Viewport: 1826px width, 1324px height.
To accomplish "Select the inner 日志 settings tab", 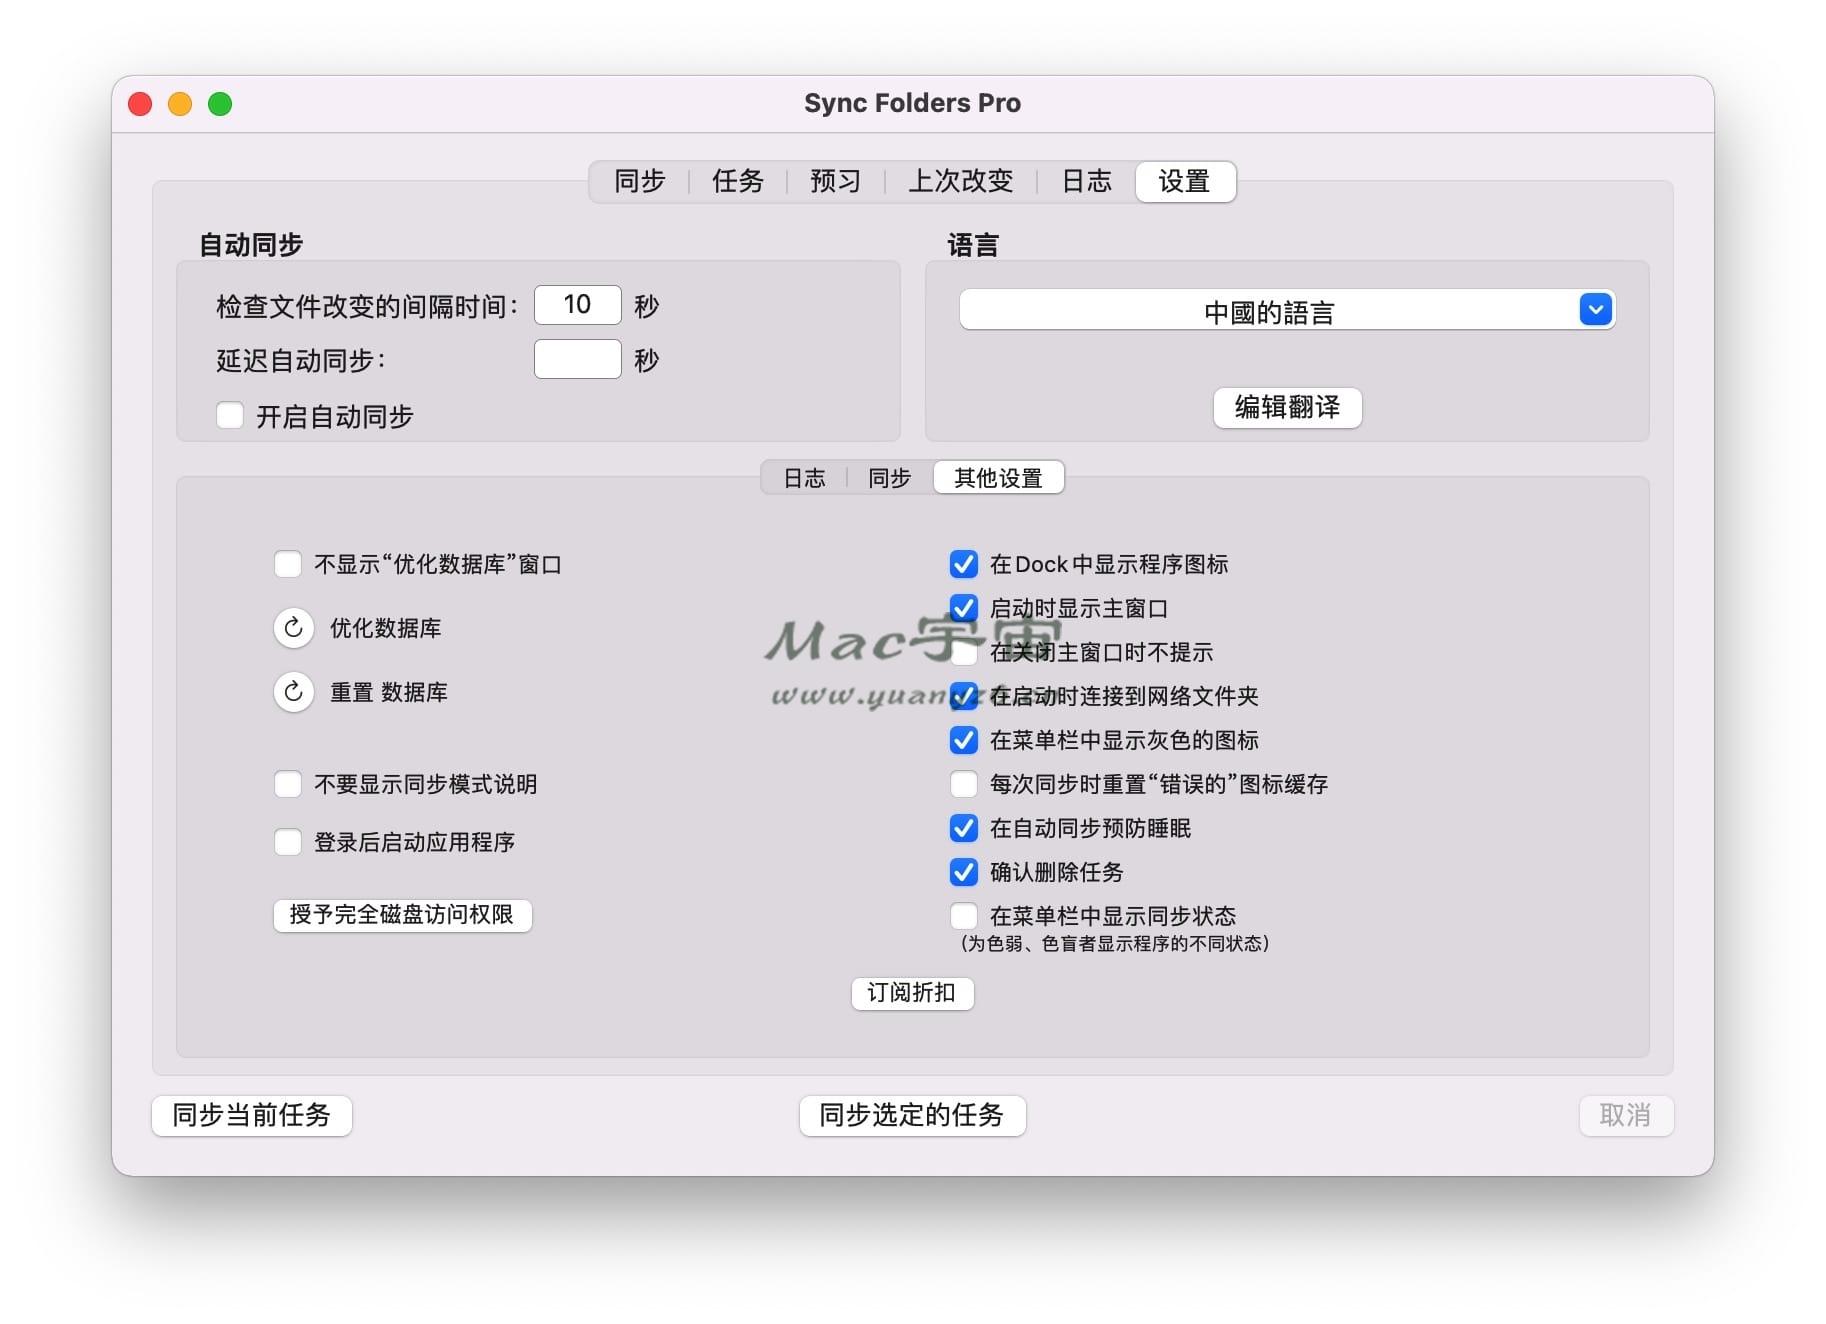I will [803, 477].
